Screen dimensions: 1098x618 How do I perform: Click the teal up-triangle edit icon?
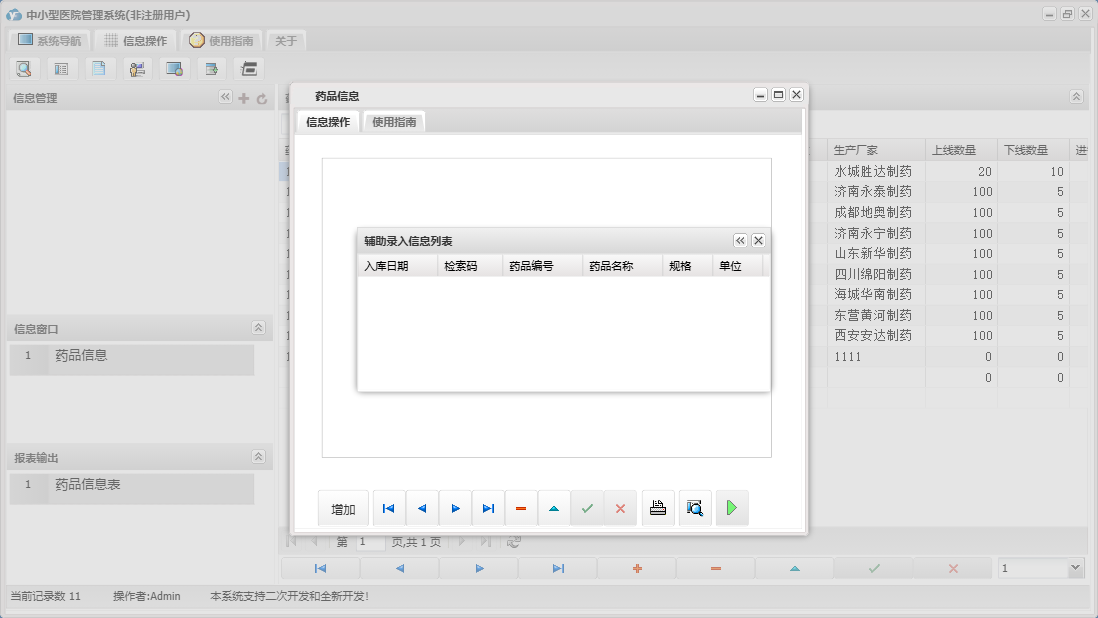point(554,508)
